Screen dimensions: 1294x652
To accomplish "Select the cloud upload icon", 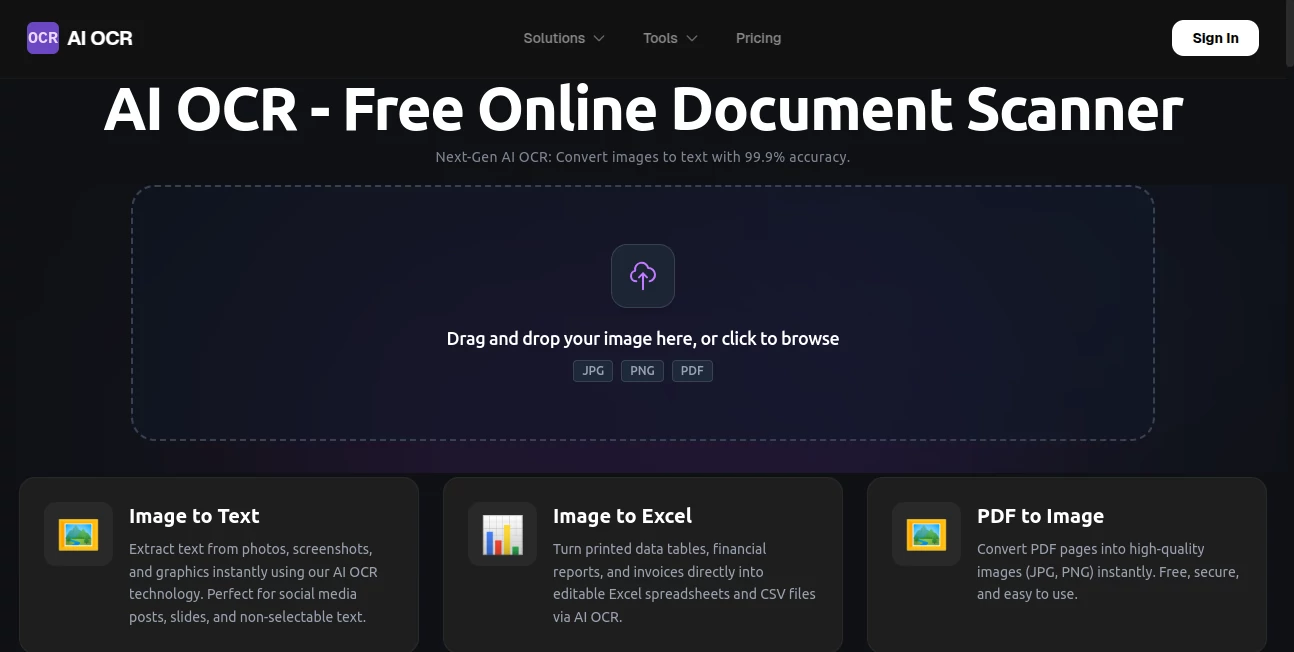I will pos(642,276).
